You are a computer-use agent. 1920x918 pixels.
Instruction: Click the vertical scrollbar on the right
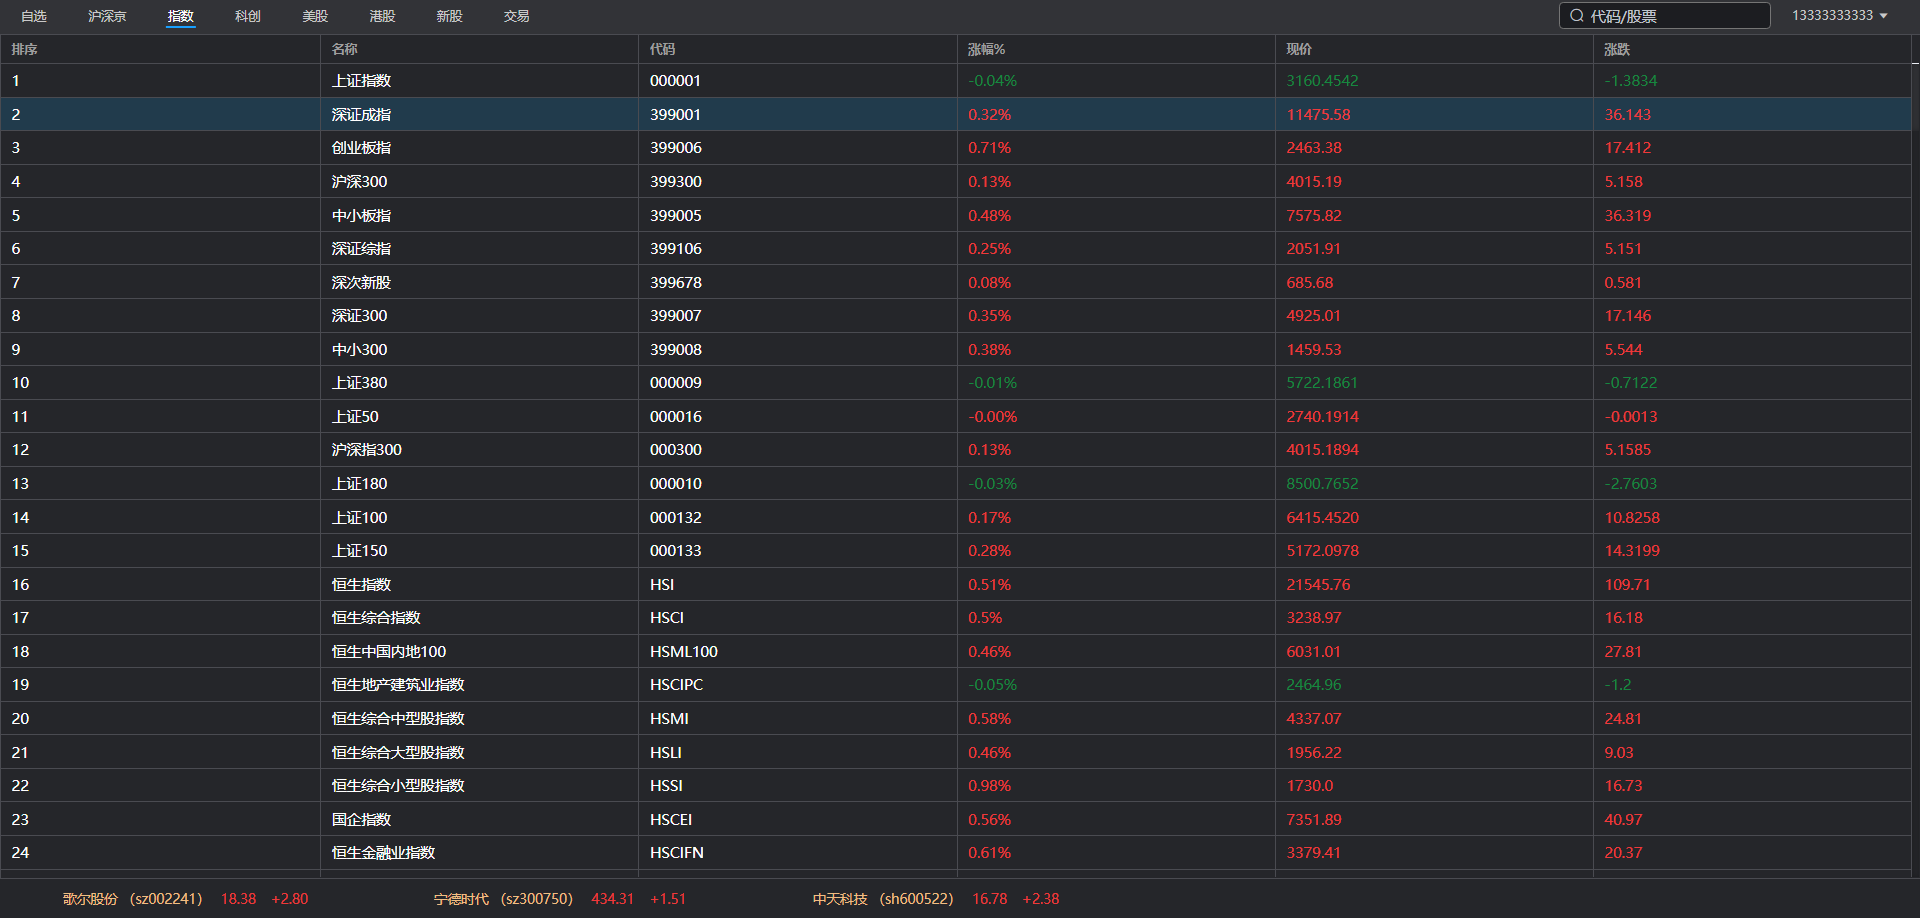click(x=1915, y=400)
